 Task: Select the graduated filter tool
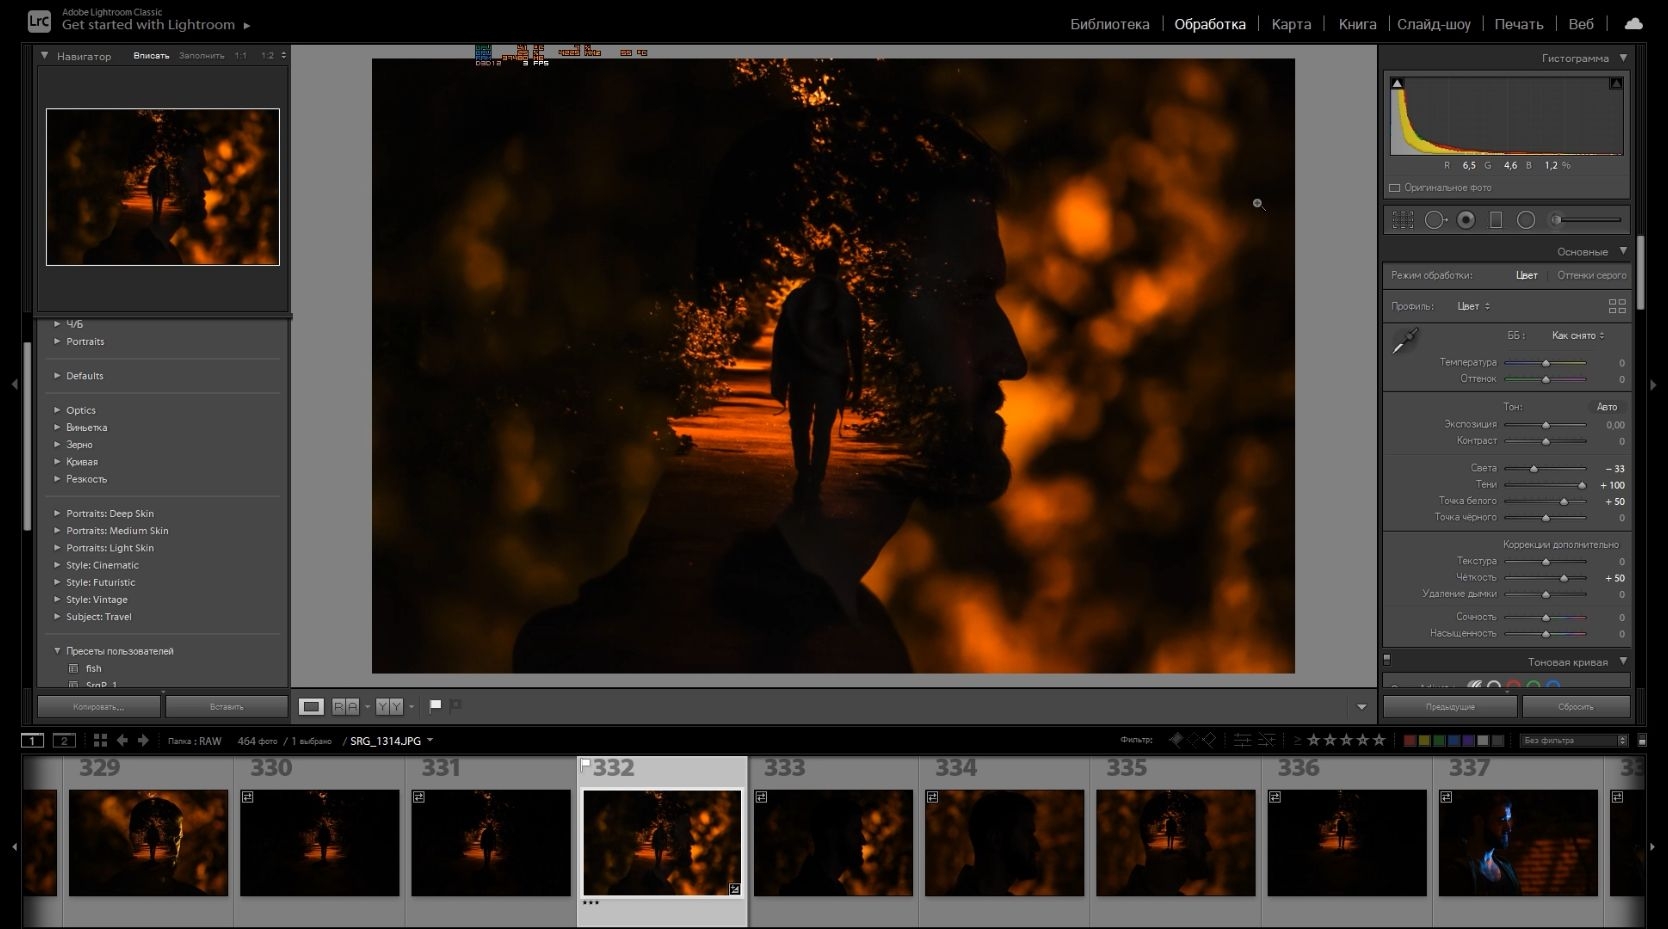tap(1496, 220)
